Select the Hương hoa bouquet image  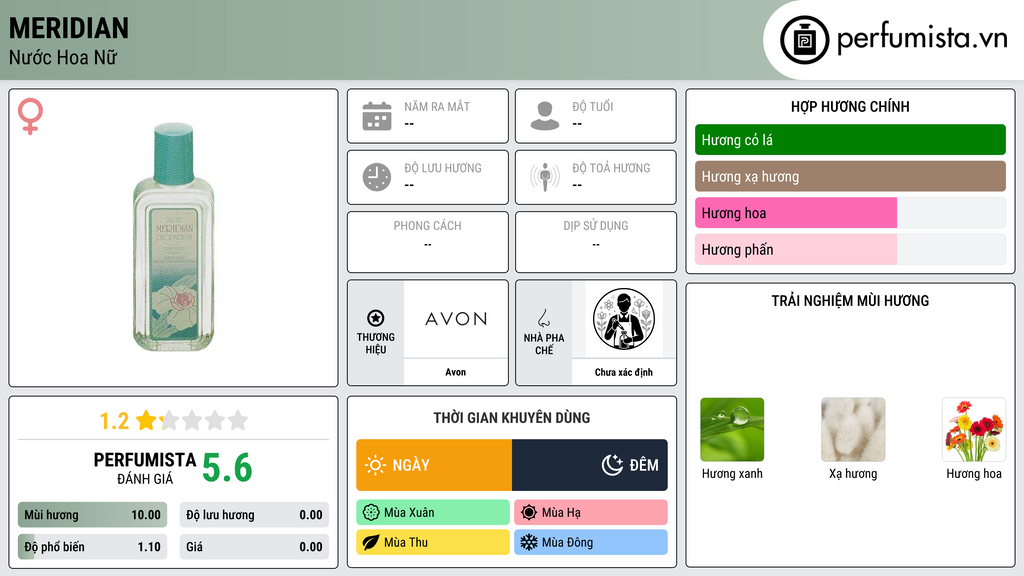[974, 430]
